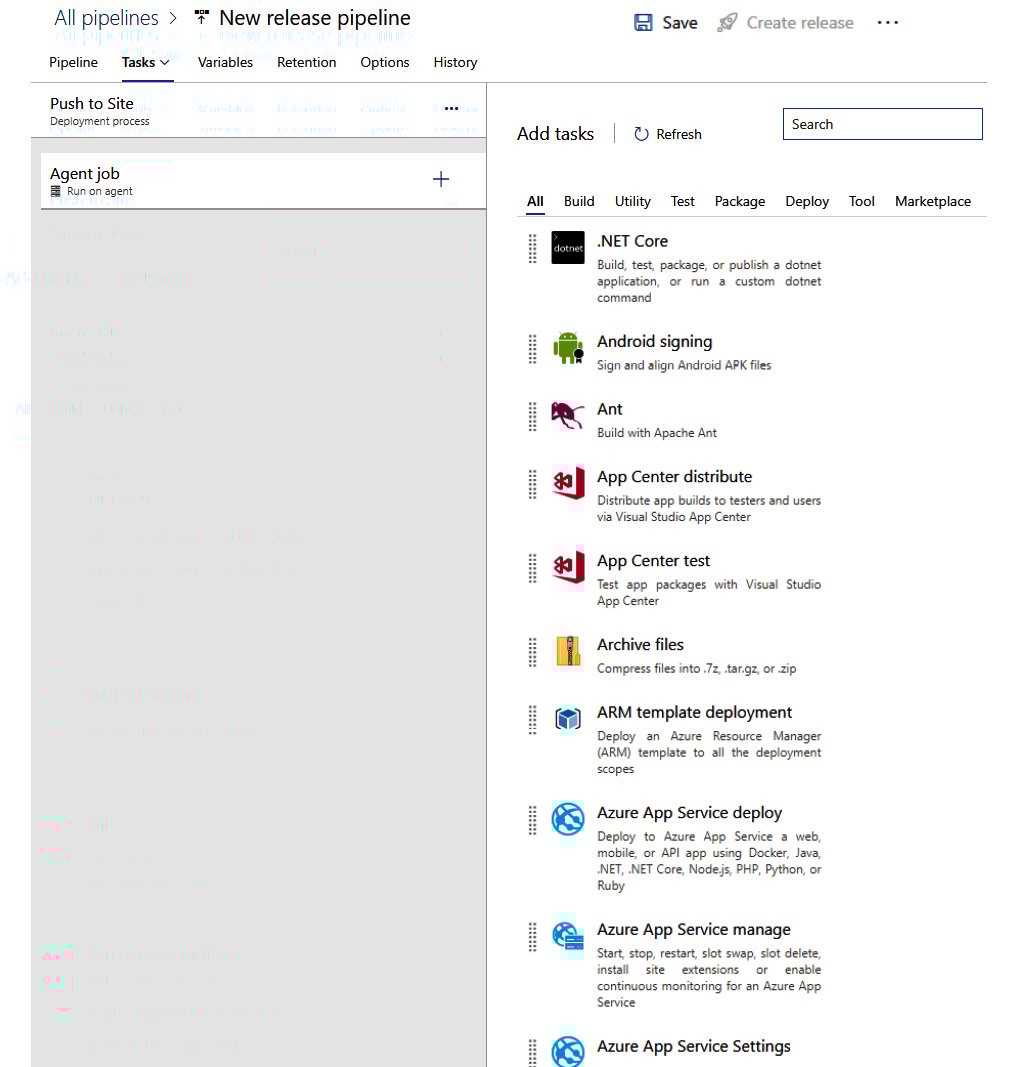
Task: Select the App Center test icon
Action: pos(568,567)
